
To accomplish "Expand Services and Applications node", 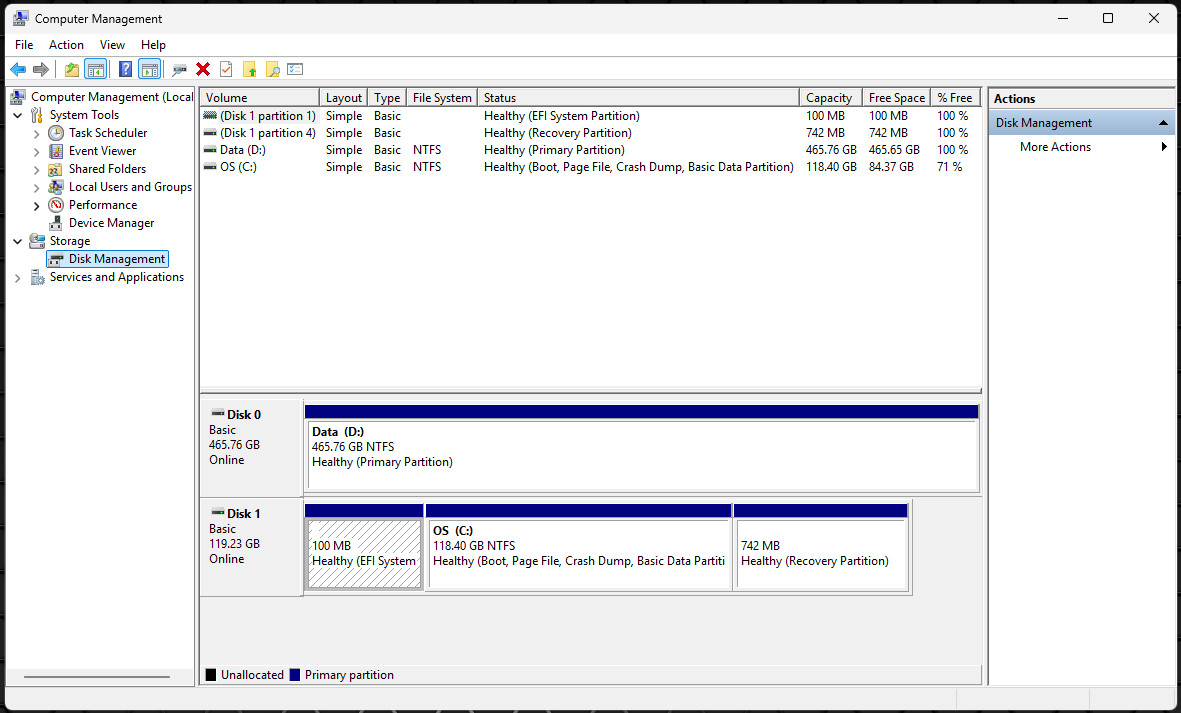I will coord(18,278).
